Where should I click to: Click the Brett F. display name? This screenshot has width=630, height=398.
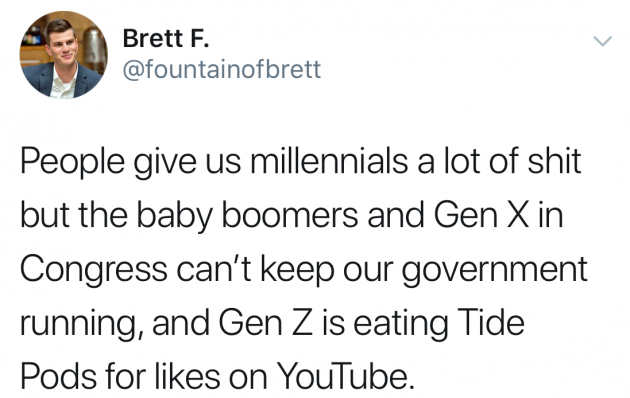(166, 39)
